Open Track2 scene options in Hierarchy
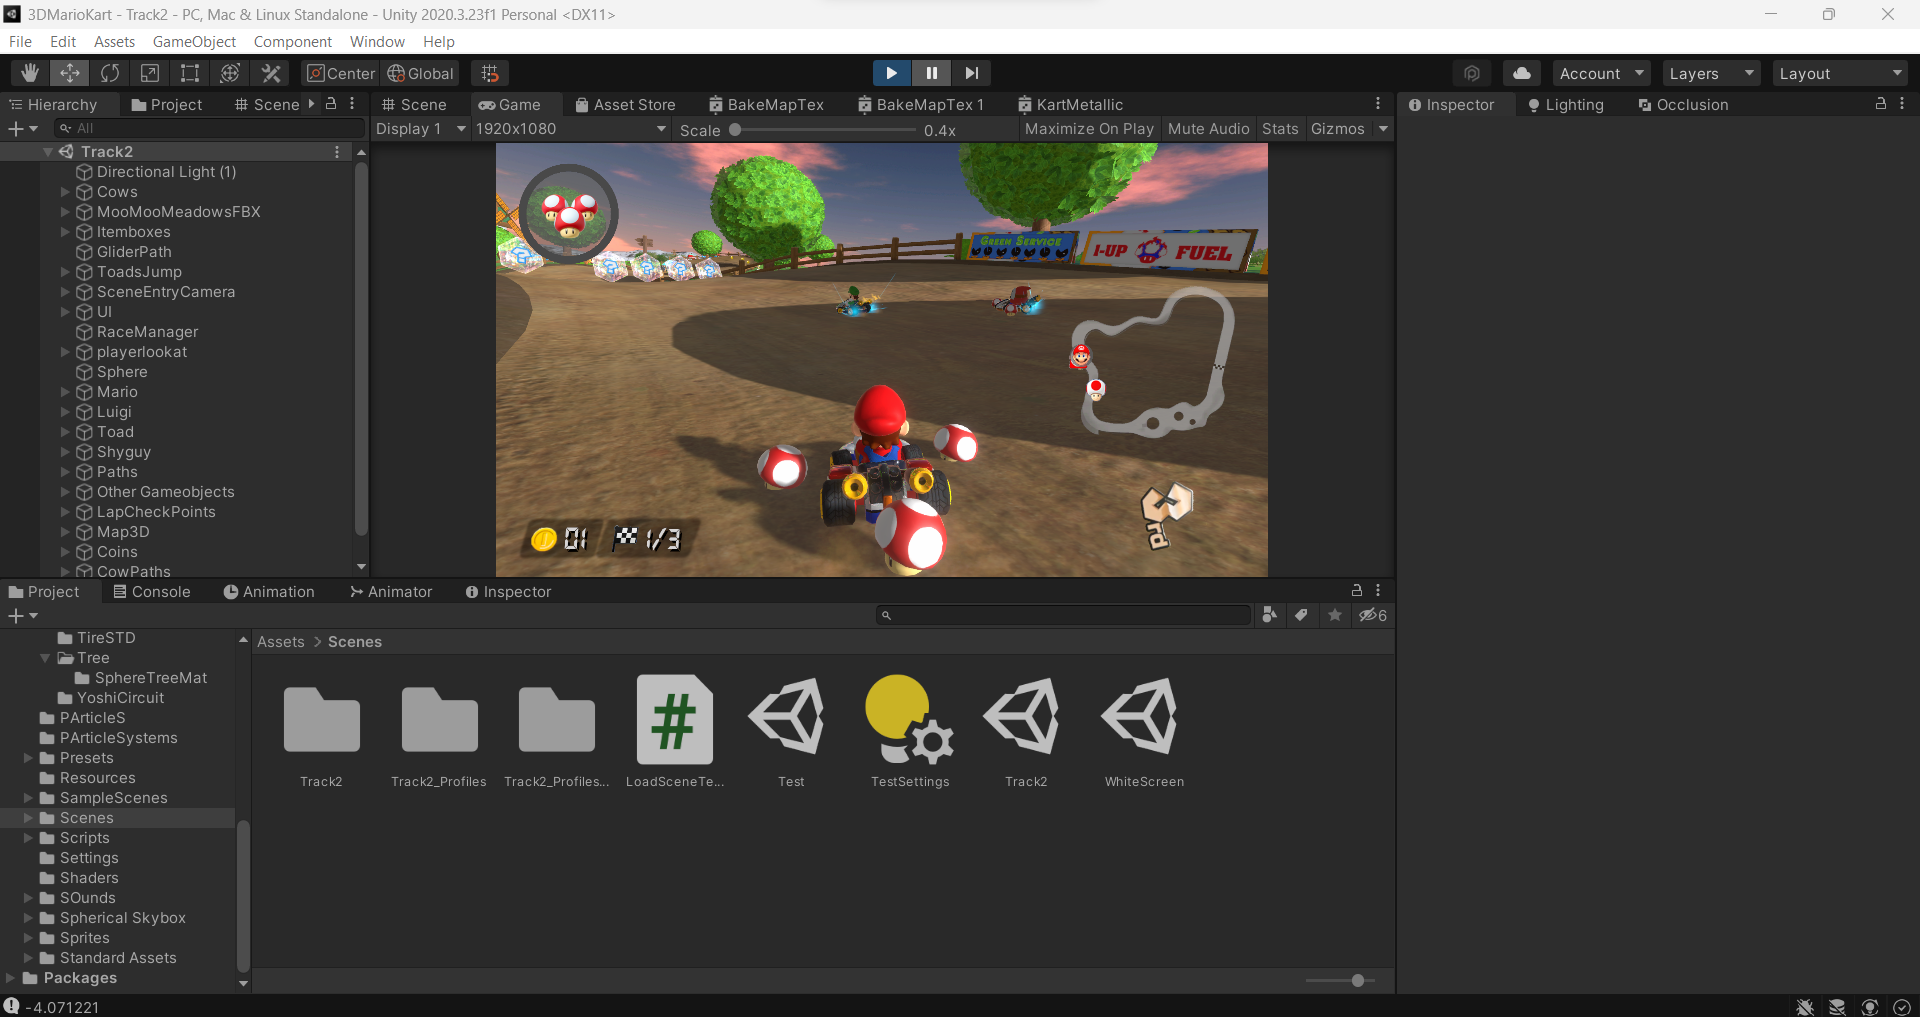 (337, 152)
